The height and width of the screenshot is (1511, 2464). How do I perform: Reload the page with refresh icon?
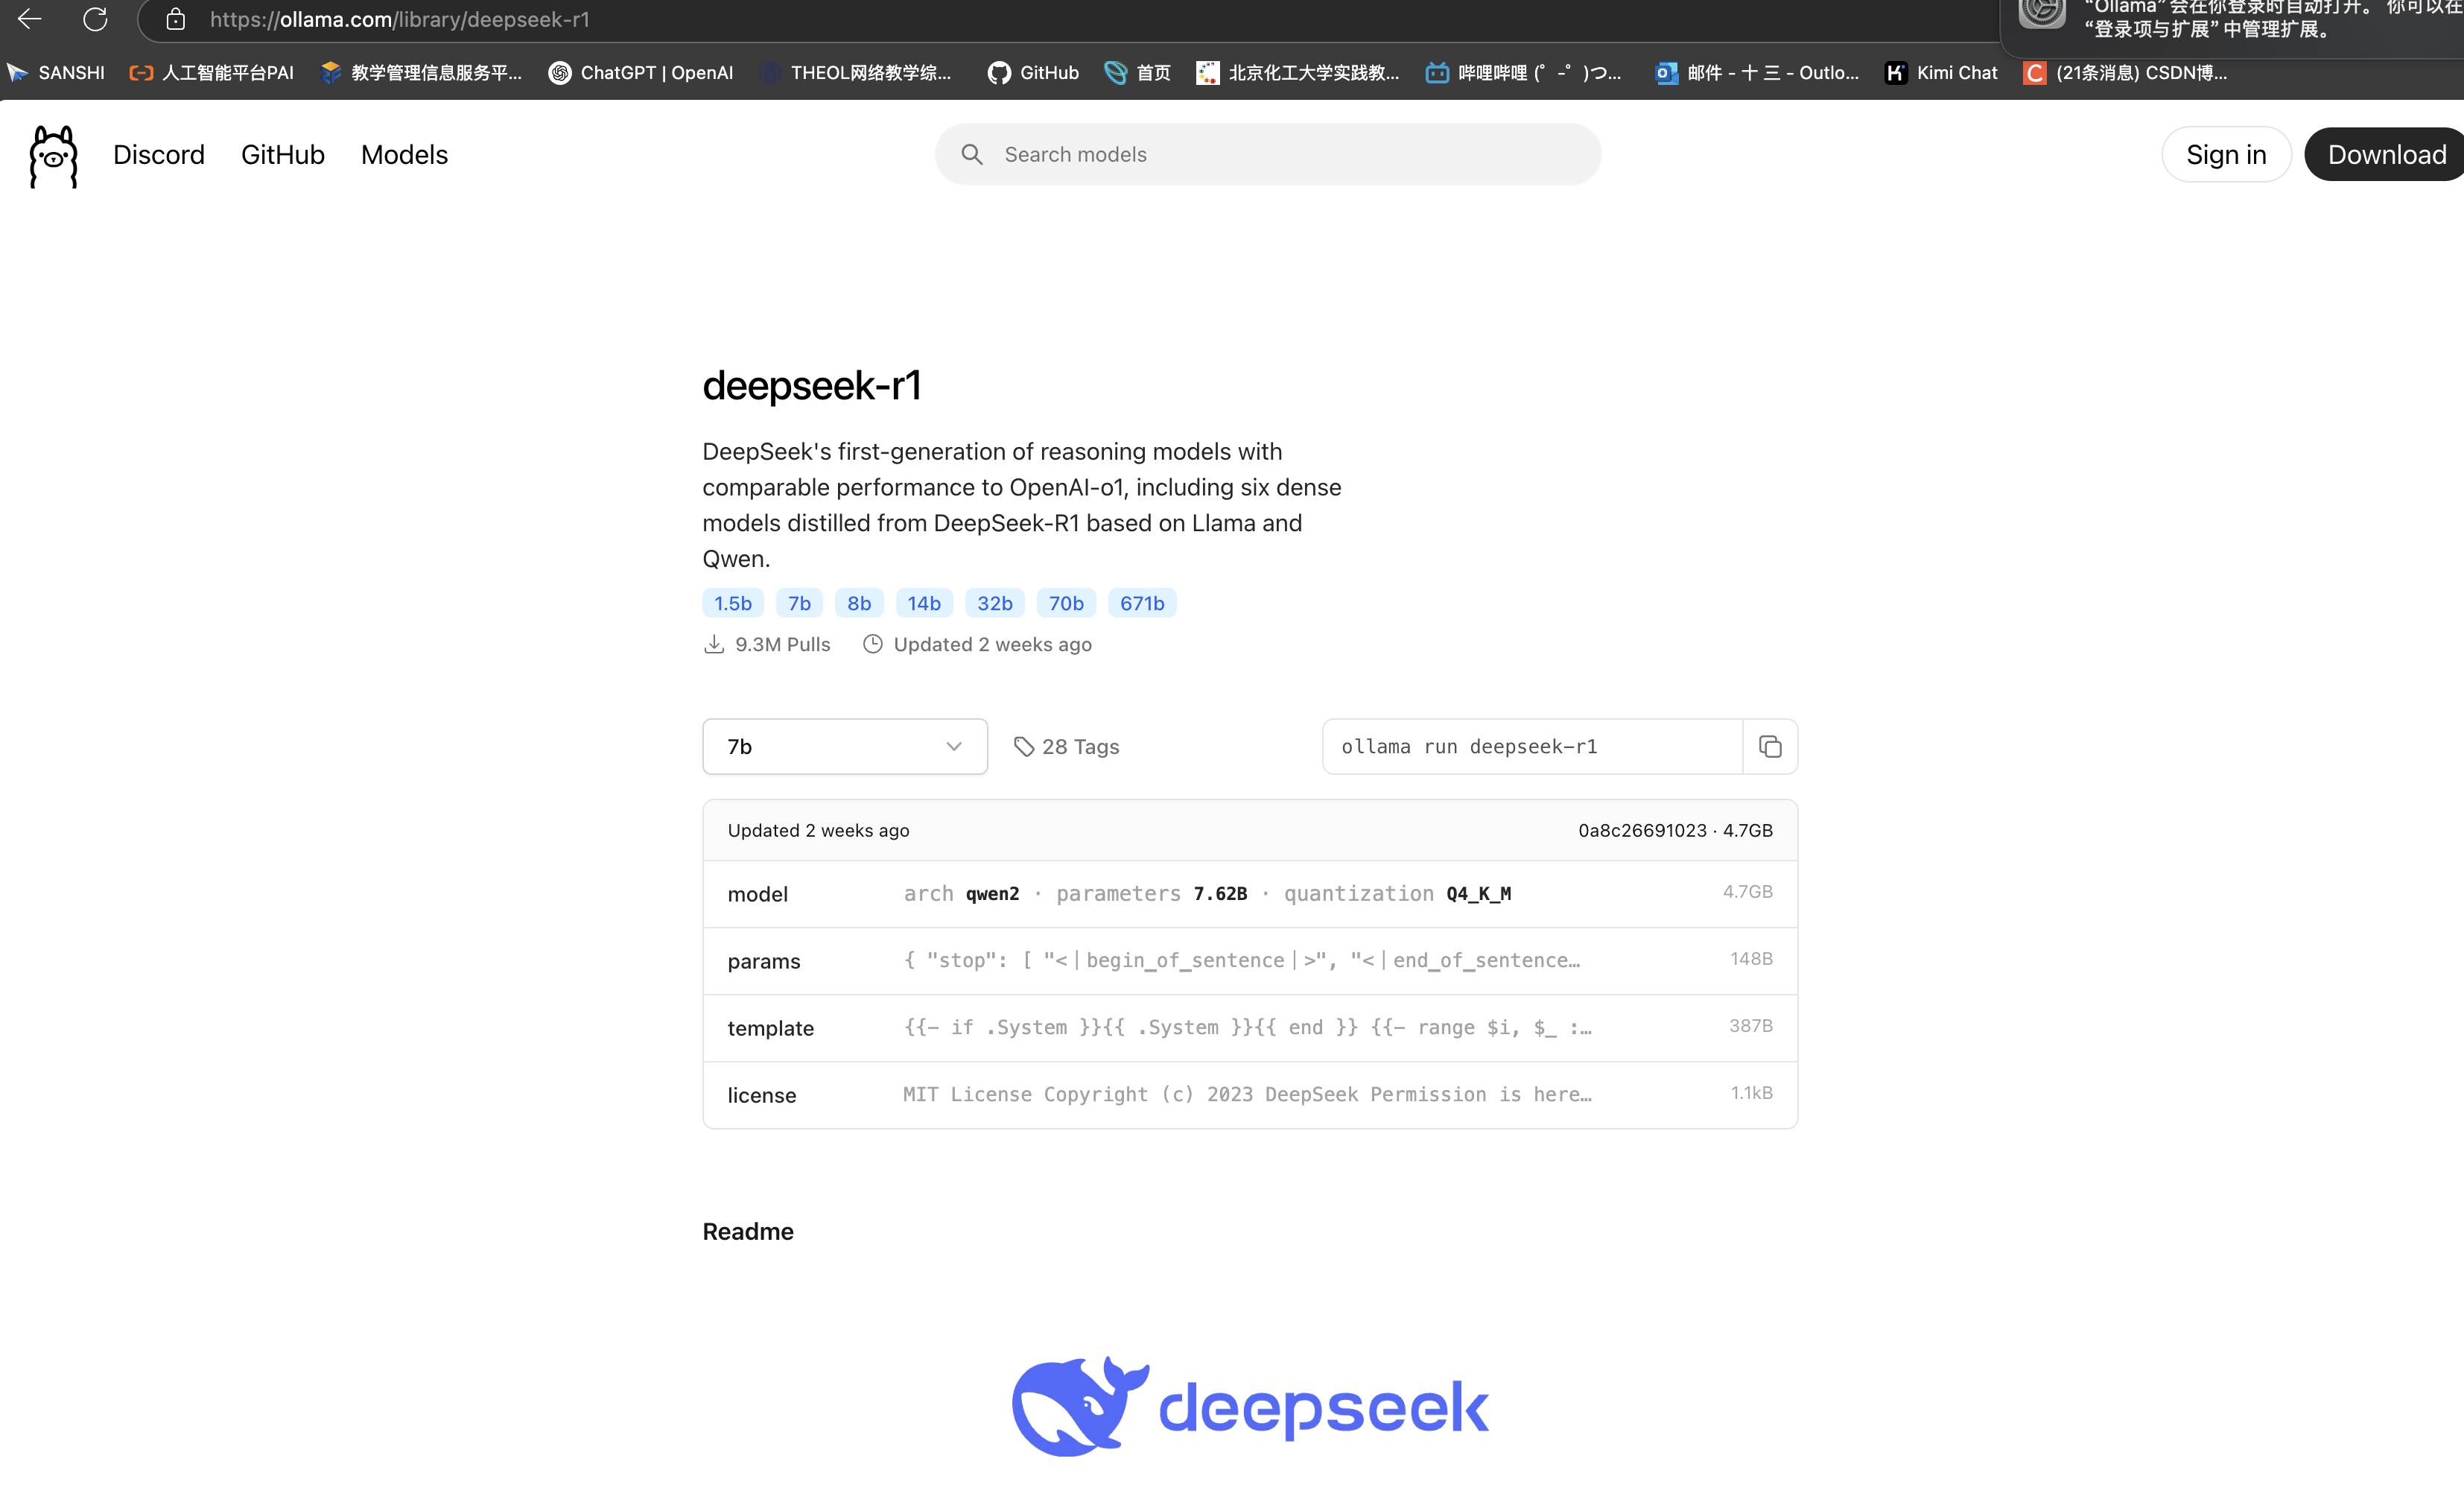pyautogui.click(x=95, y=19)
